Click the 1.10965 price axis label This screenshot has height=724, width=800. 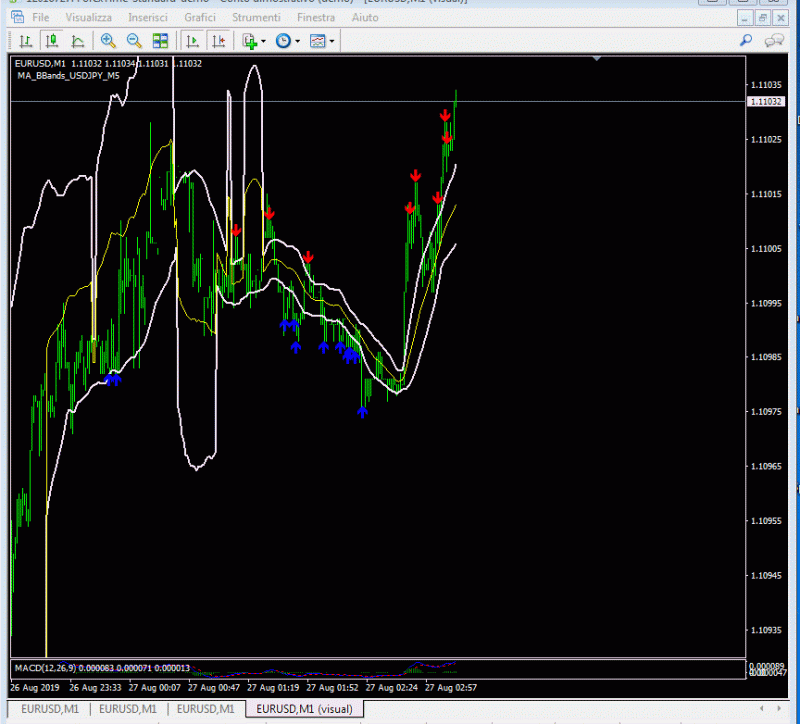[766, 466]
